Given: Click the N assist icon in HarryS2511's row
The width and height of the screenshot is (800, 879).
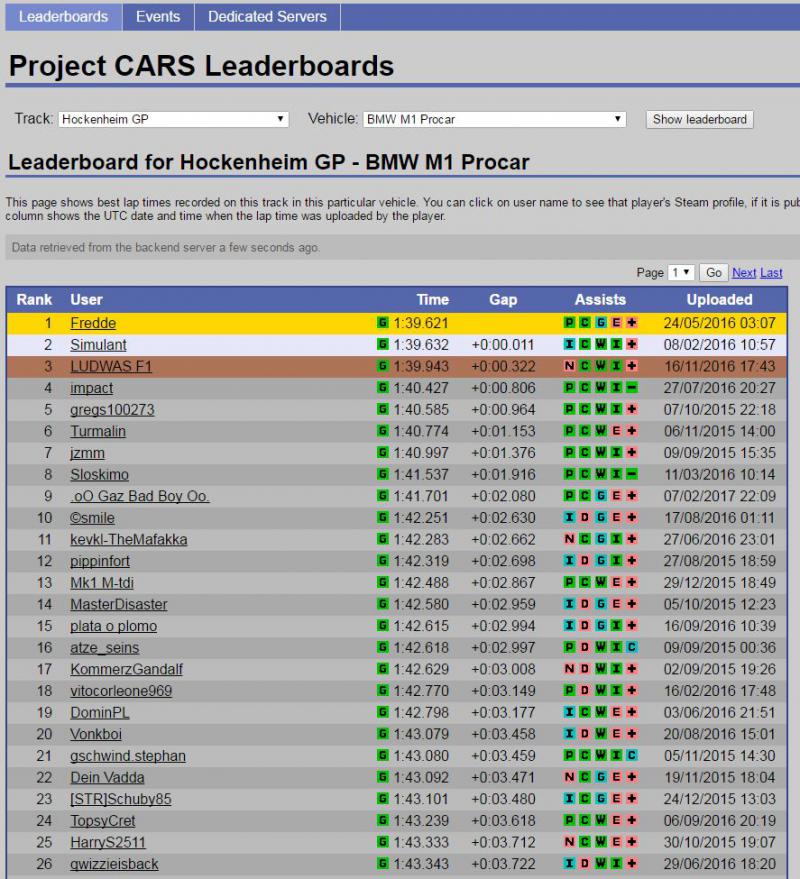Looking at the screenshot, I should [x=569, y=842].
